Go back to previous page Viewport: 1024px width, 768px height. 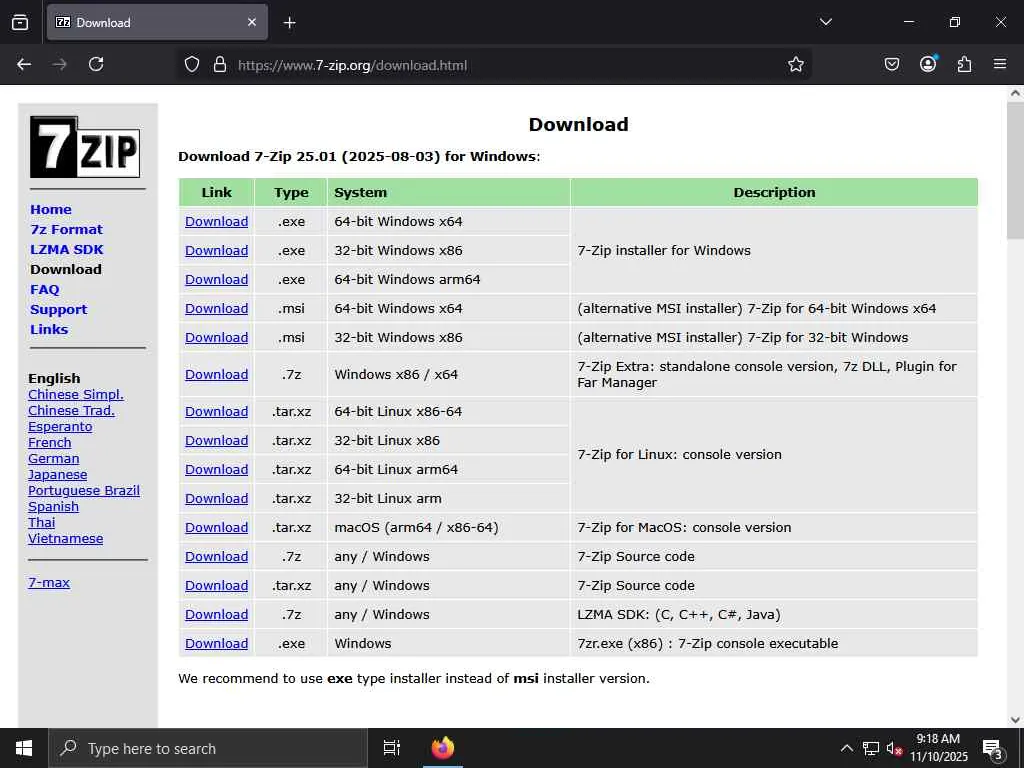pyautogui.click(x=24, y=64)
